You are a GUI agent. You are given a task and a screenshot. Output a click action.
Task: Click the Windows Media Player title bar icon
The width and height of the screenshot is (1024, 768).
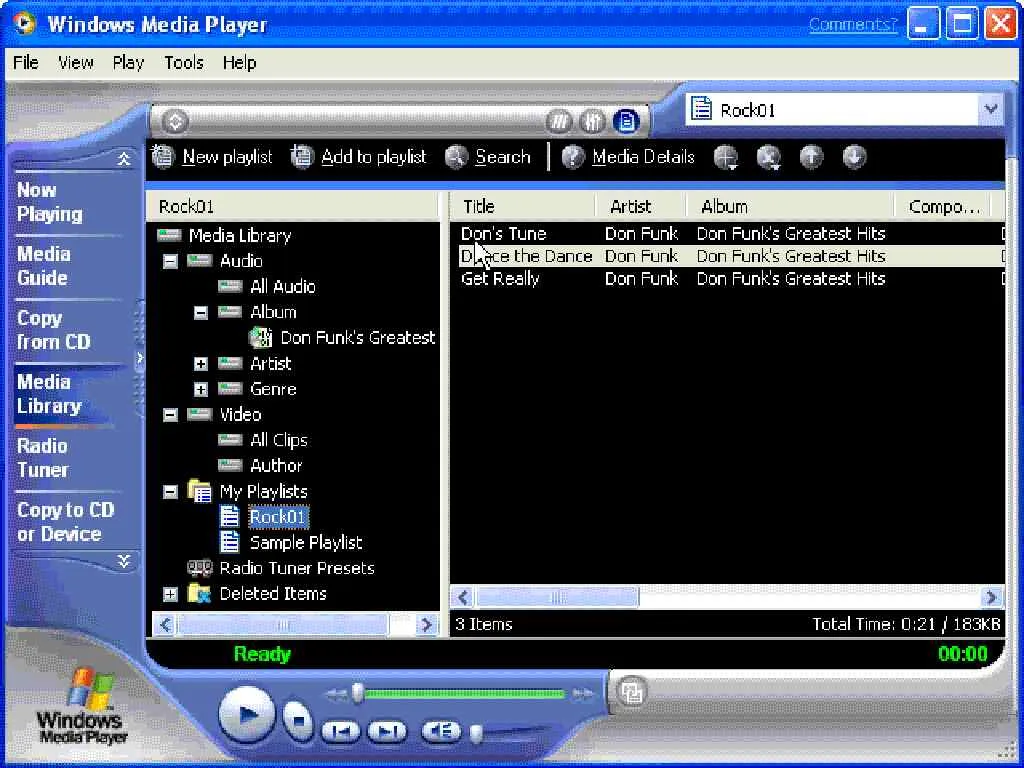point(25,24)
